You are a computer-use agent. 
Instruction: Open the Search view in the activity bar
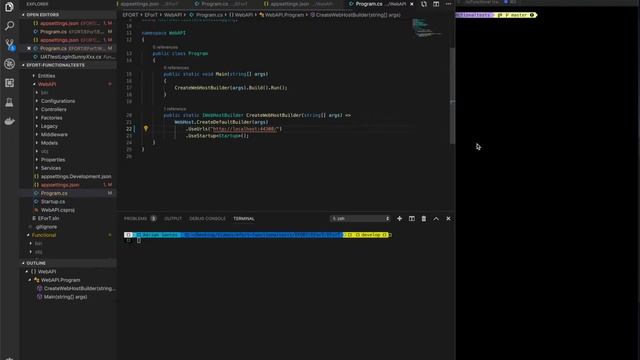[9, 26]
